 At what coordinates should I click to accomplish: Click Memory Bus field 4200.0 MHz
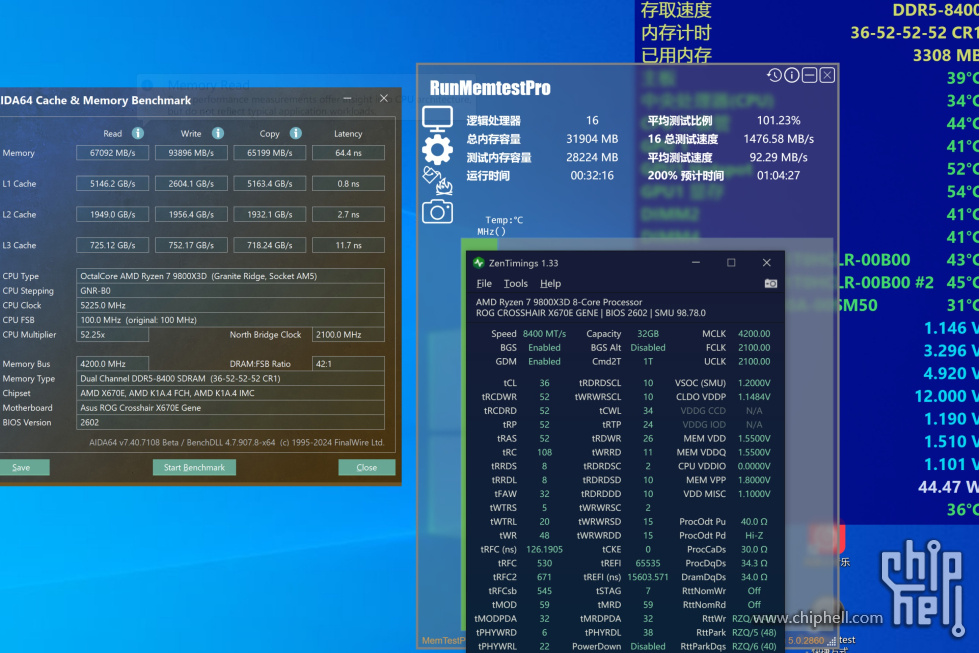point(112,364)
